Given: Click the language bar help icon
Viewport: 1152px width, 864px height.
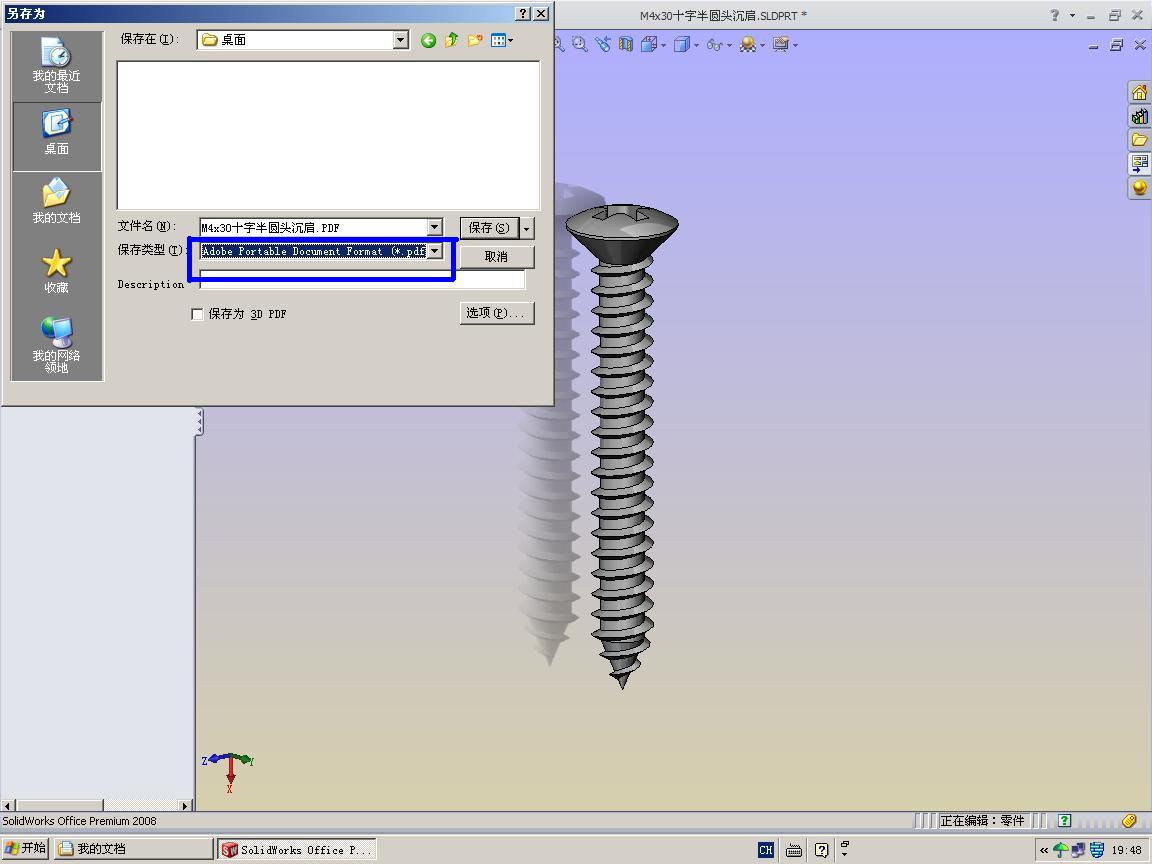Looking at the screenshot, I should tap(821, 850).
